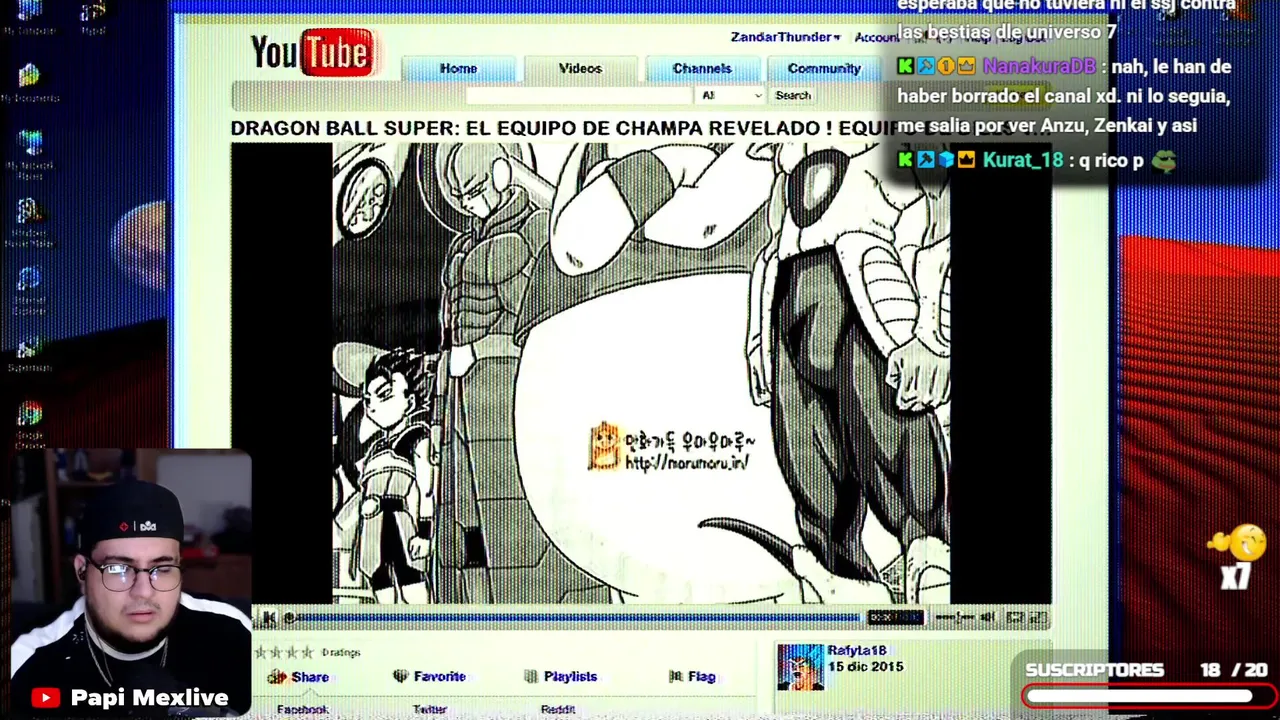Viewport: 1280px width, 720px height.
Task: Click the video elapsed time display
Action: [x=895, y=618]
